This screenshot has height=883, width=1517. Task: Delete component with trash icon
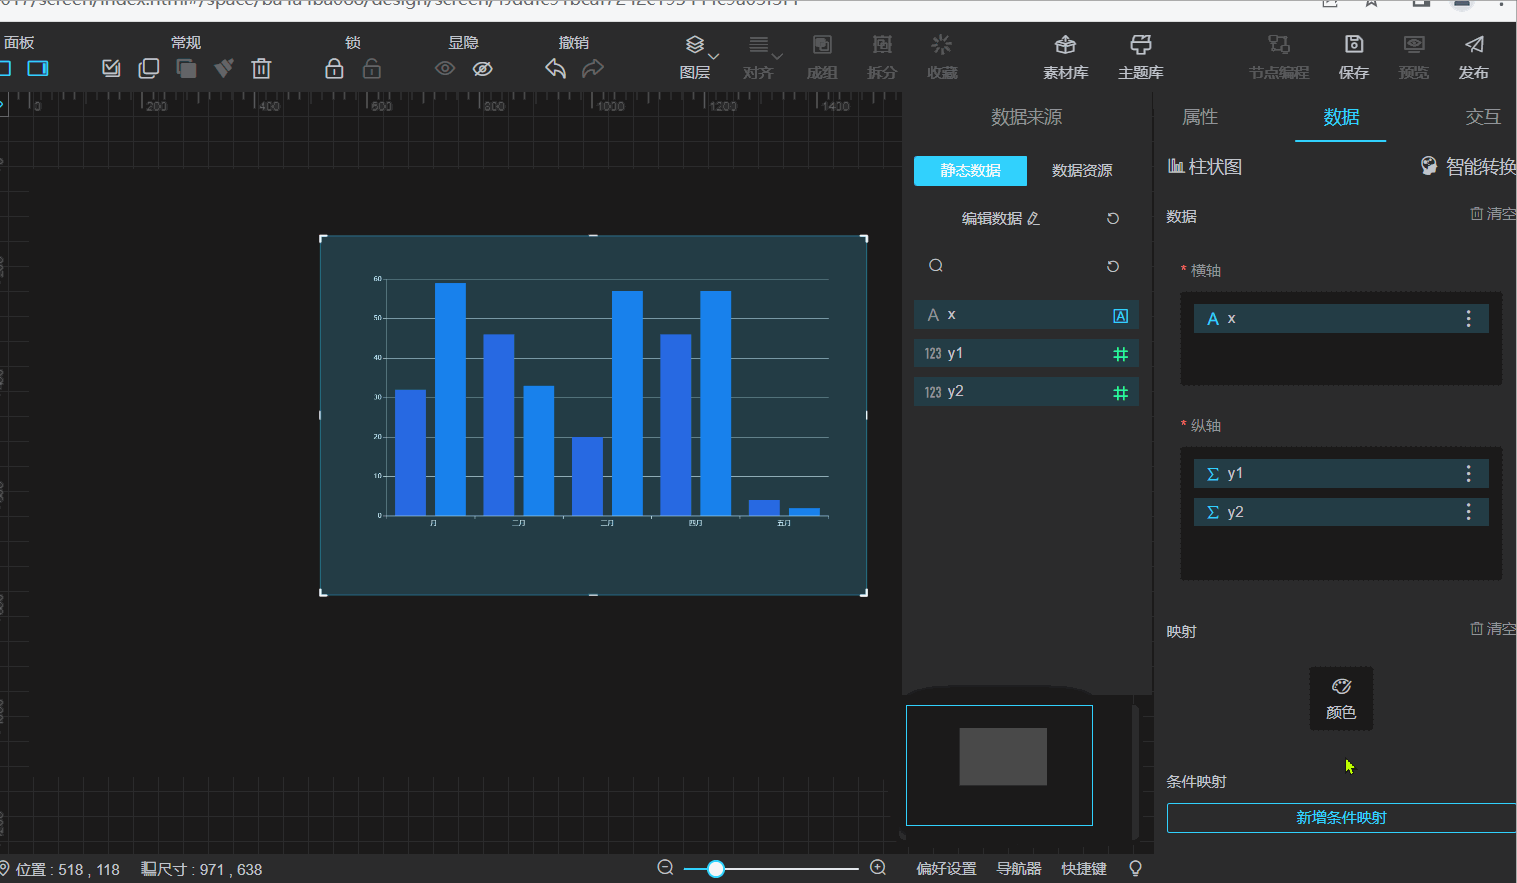tap(261, 69)
